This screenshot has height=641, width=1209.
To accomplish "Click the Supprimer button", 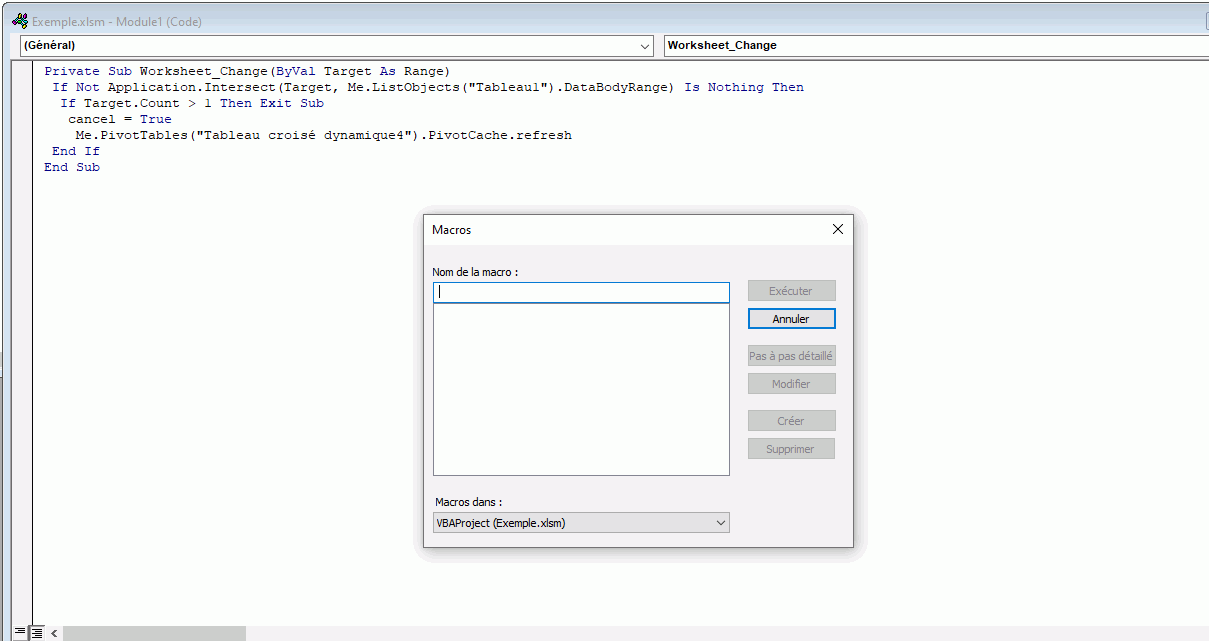I will pyautogui.click(x=791, y=449).
